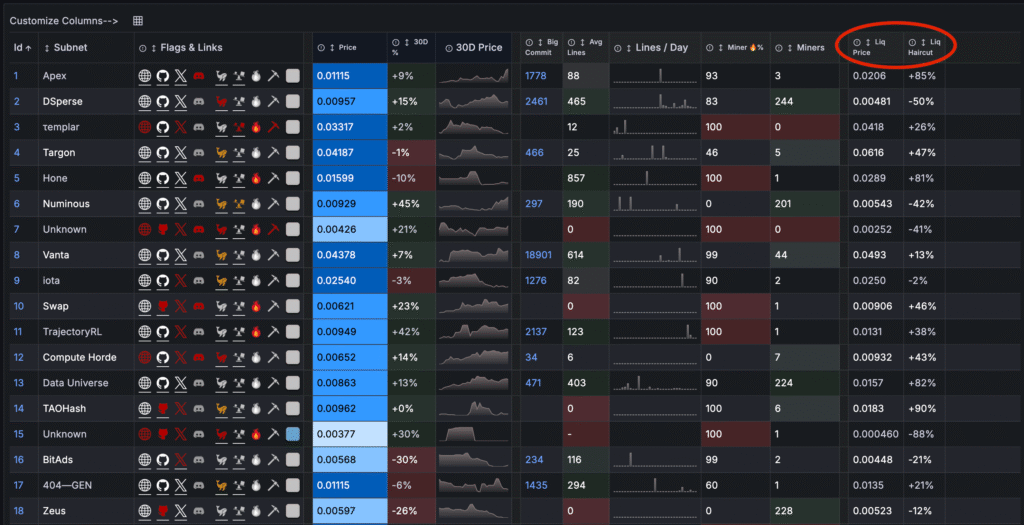Open the red Discord icon for Hone
This screenshot has width=1024, height=525.
(198, 178)
